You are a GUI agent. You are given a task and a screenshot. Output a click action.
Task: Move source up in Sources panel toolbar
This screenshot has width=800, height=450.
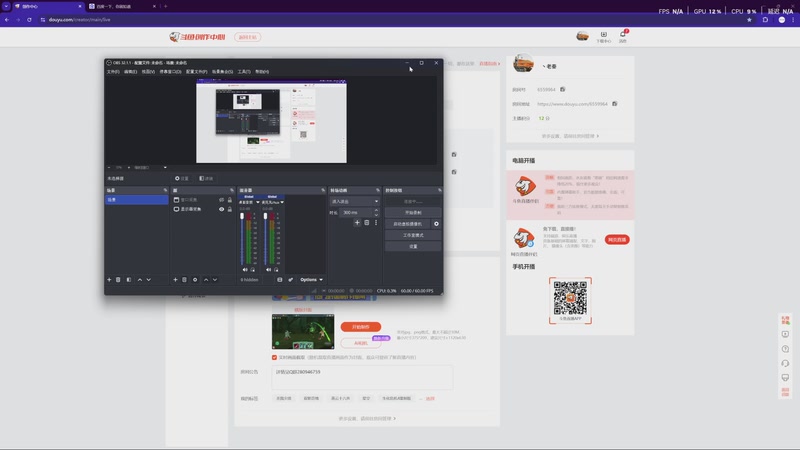click(x=206, y=280)
